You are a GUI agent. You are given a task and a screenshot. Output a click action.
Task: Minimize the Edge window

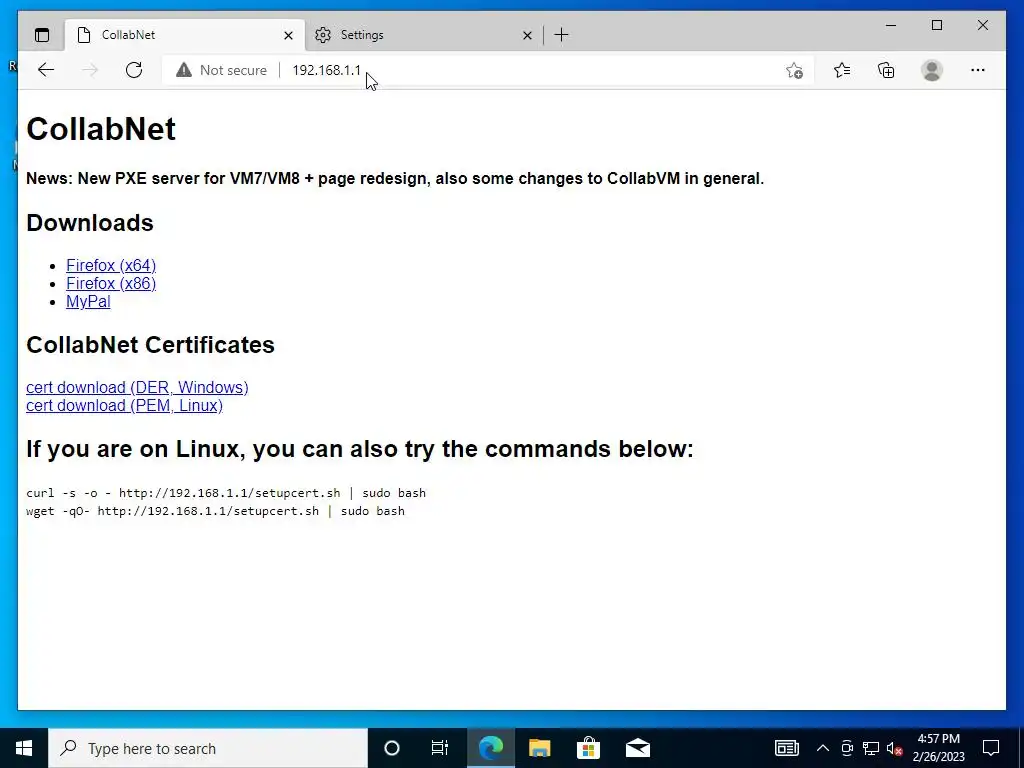click(891, 25)
